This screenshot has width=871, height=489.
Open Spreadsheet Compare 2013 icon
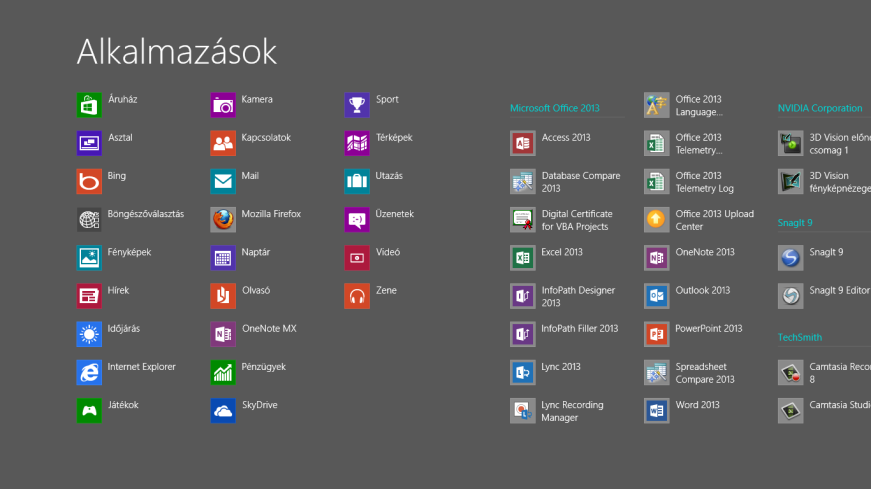coord(657,372)
